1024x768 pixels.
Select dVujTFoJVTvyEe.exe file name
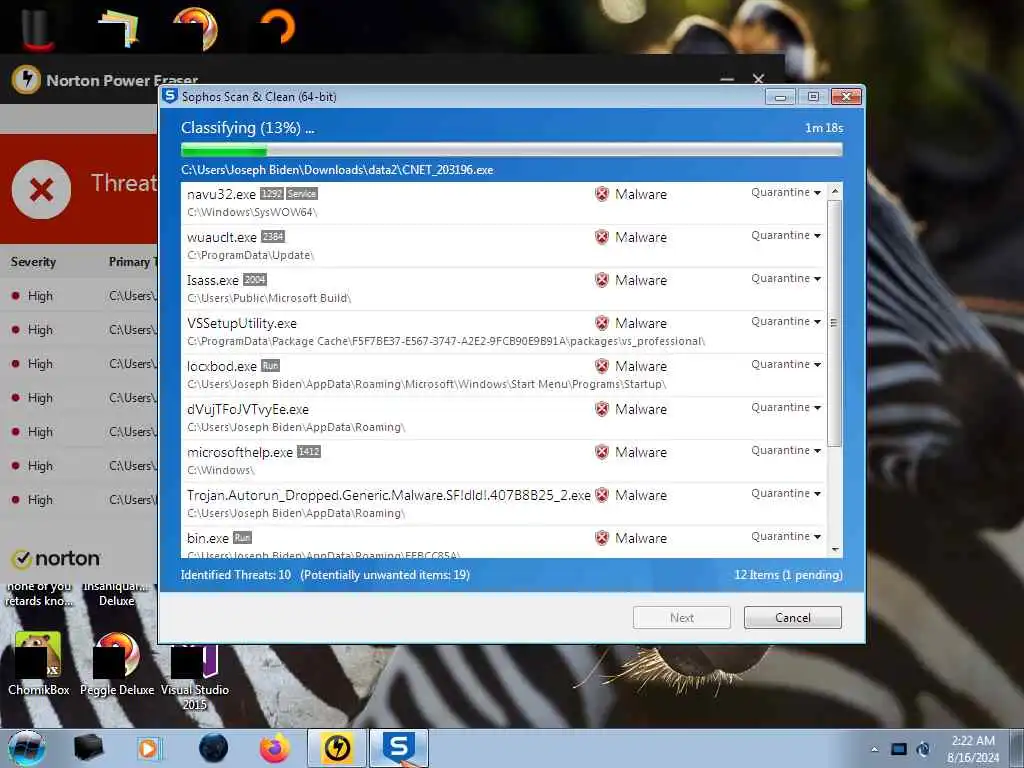[248, 409]
